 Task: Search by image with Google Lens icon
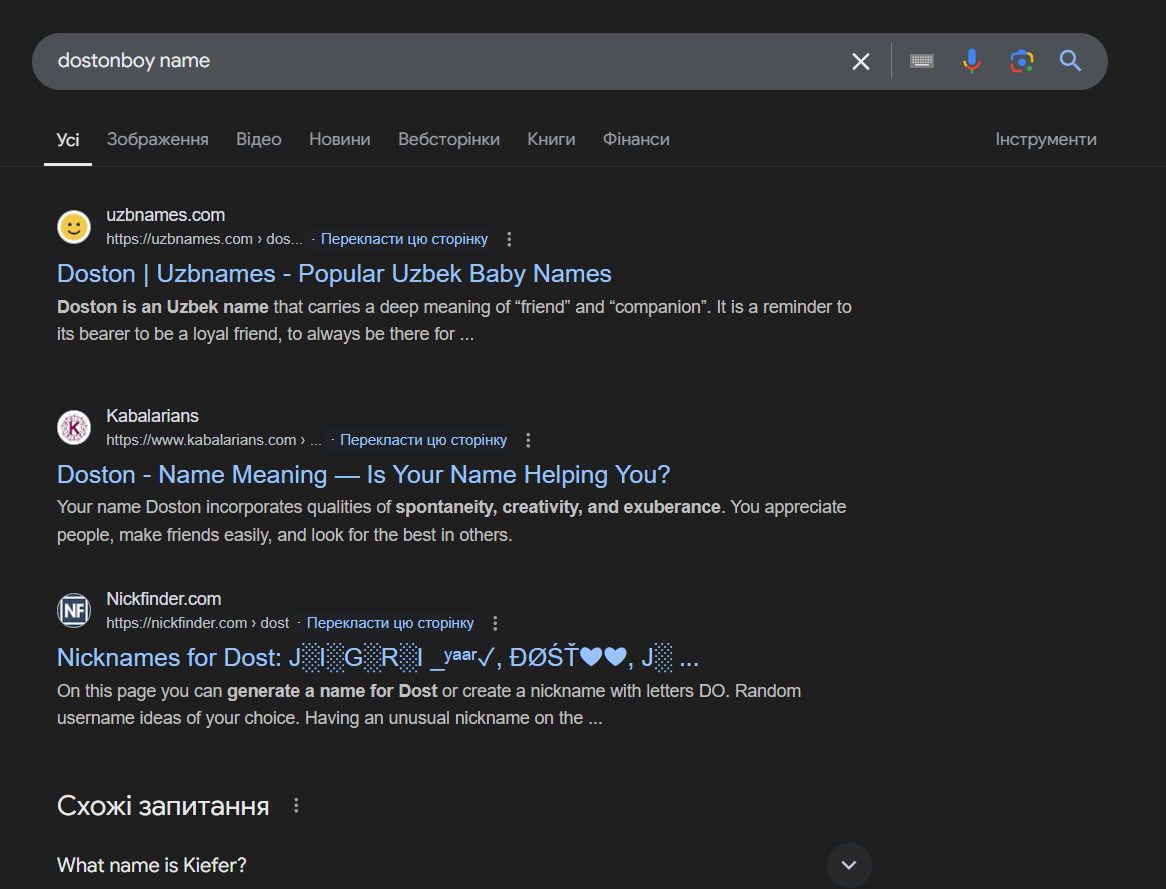click(x=1021, y=62)
